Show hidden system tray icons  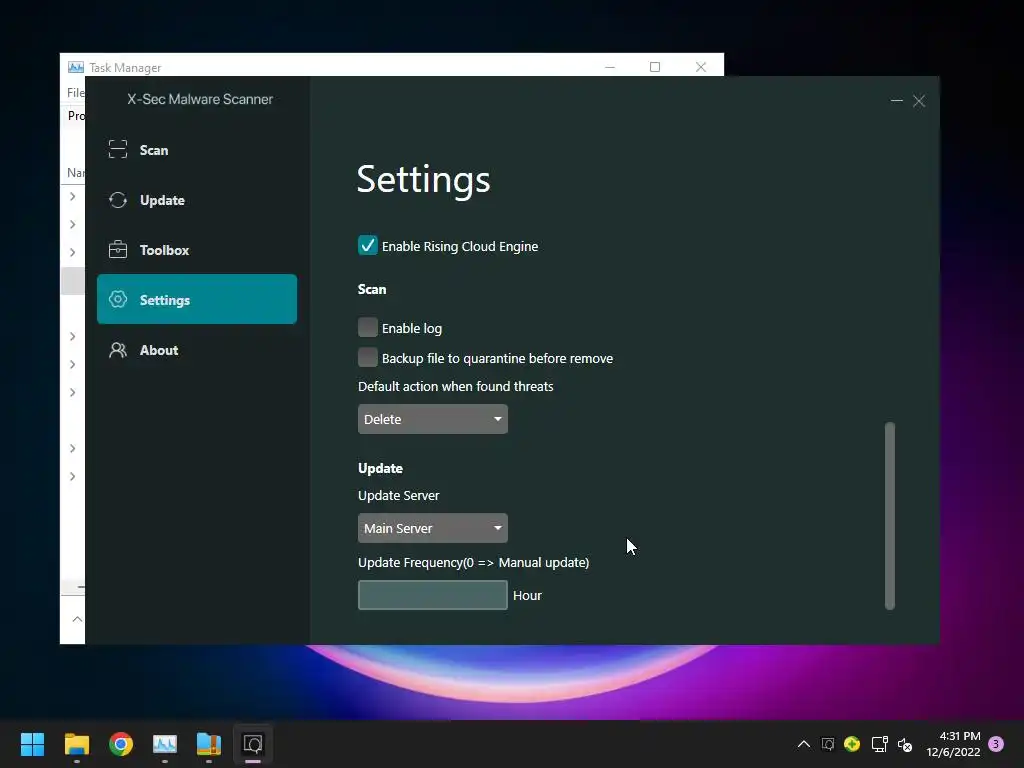(x=804, y=744)
